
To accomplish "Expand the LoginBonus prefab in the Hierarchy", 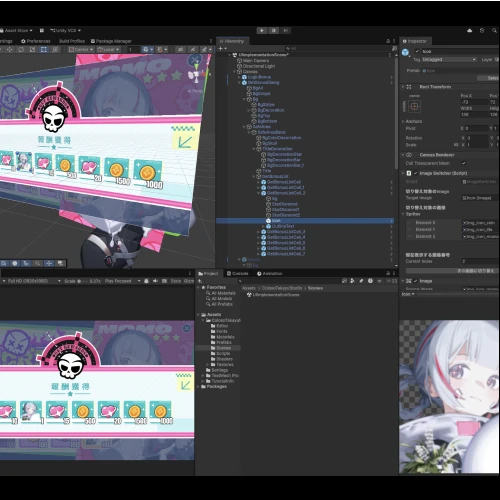I will click(x=239, y=77).
